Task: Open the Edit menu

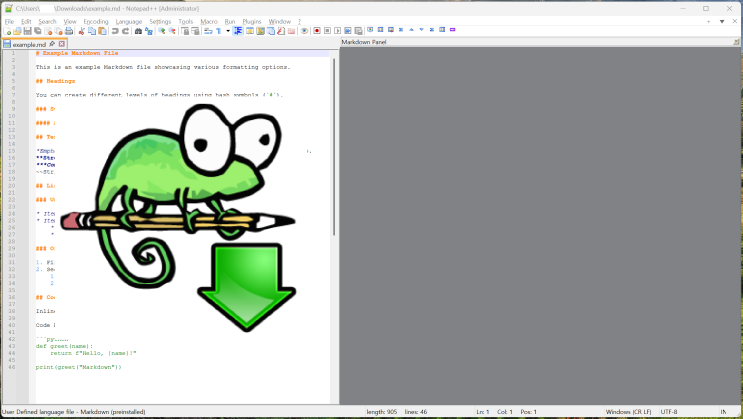Action: [26, 21]
